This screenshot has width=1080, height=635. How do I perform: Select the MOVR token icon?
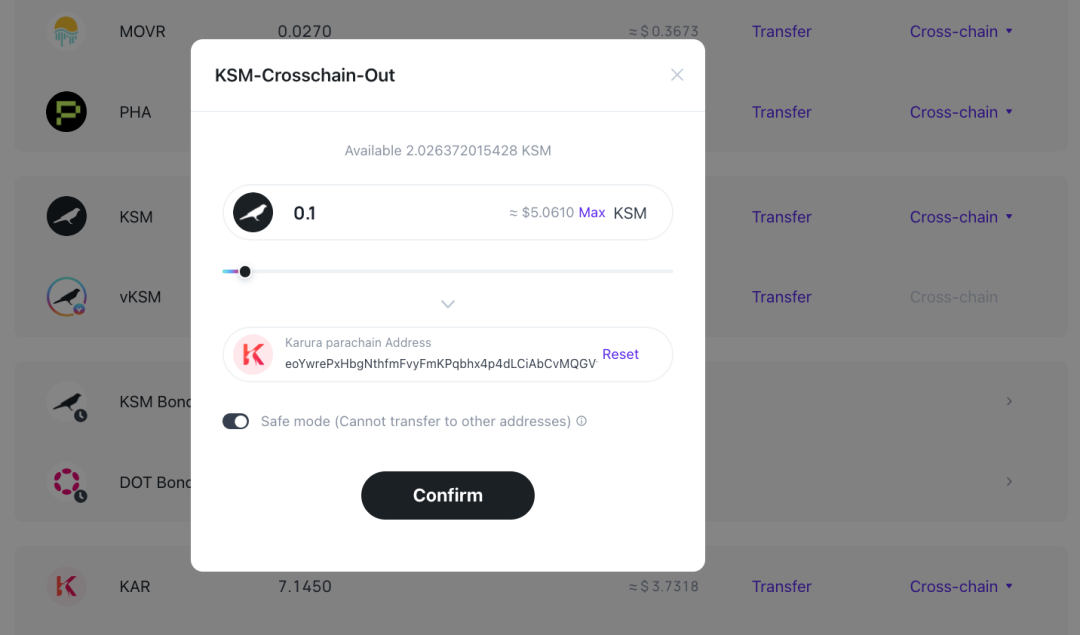[x=66, y=31]
